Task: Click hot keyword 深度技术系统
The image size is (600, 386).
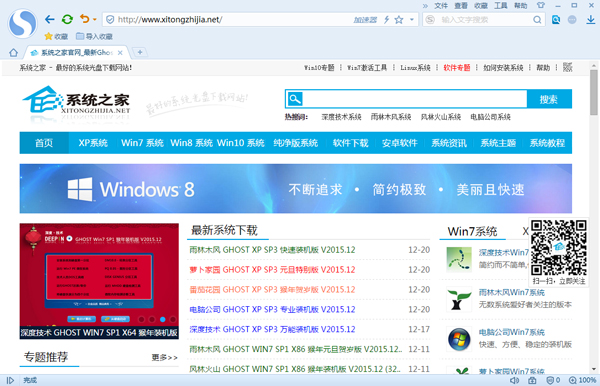Action: (x=341, y=117)
